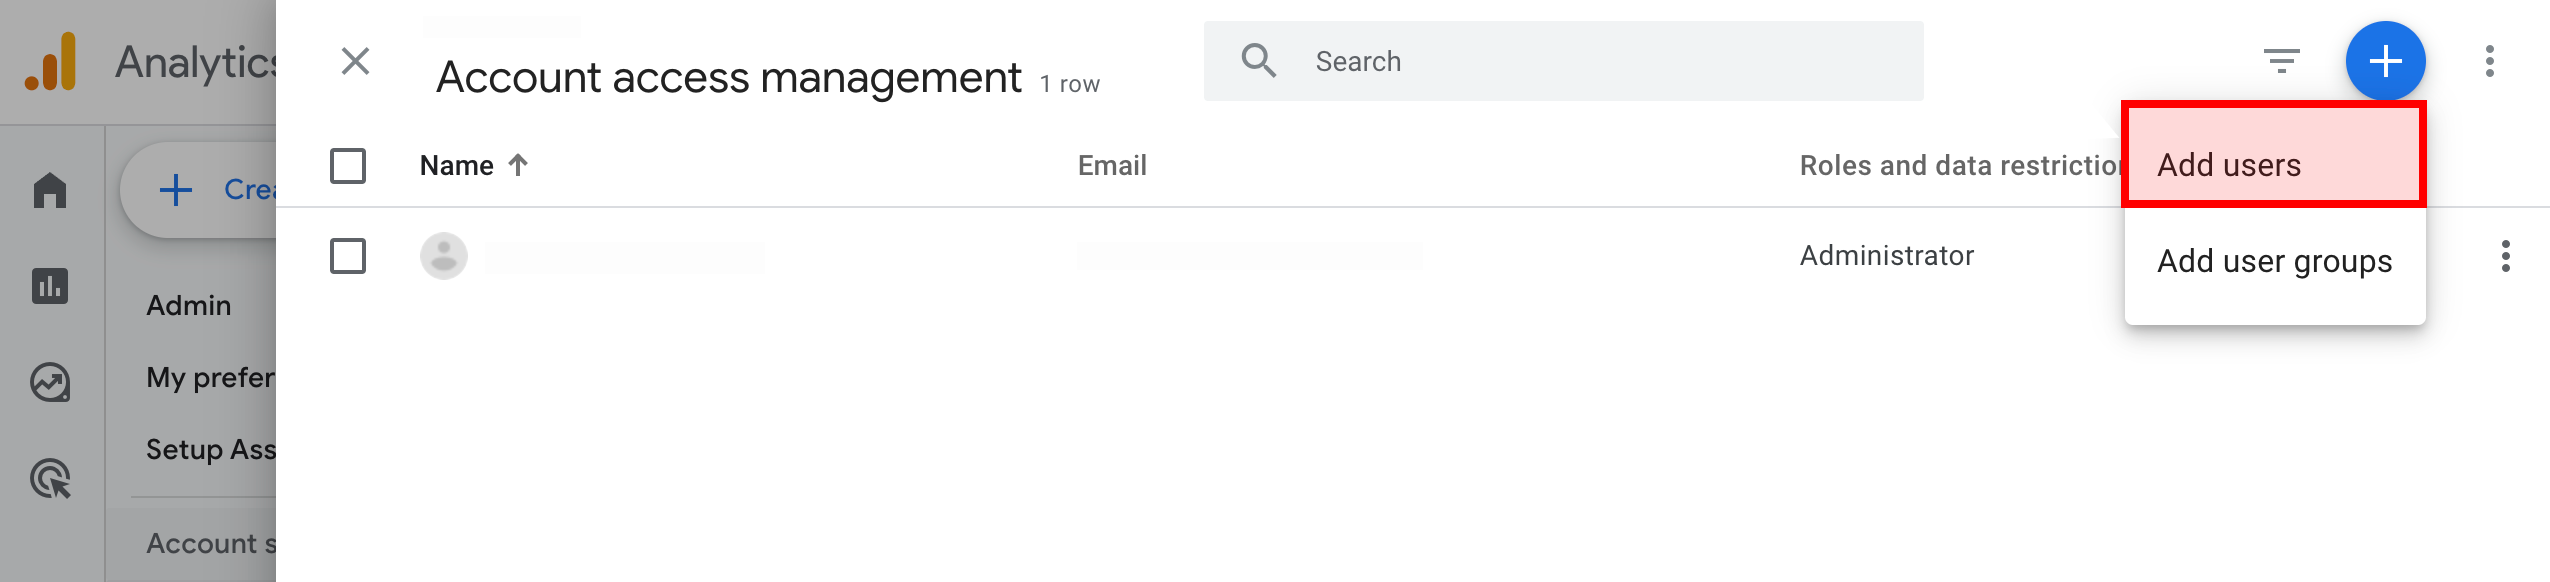Check the Administrator user row checkbox
Viewport: 2550px width, 582px height.
pos(348,256)
